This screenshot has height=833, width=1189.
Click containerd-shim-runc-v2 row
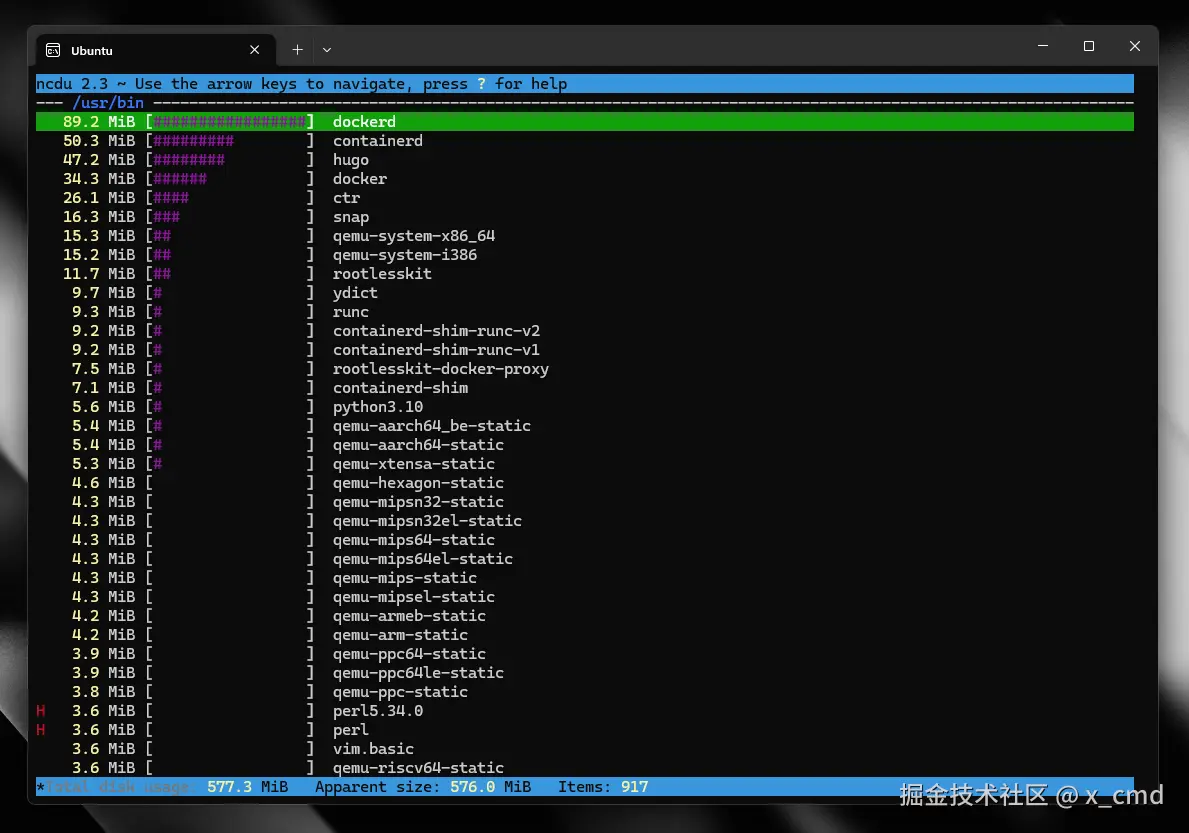coord(585,330)
